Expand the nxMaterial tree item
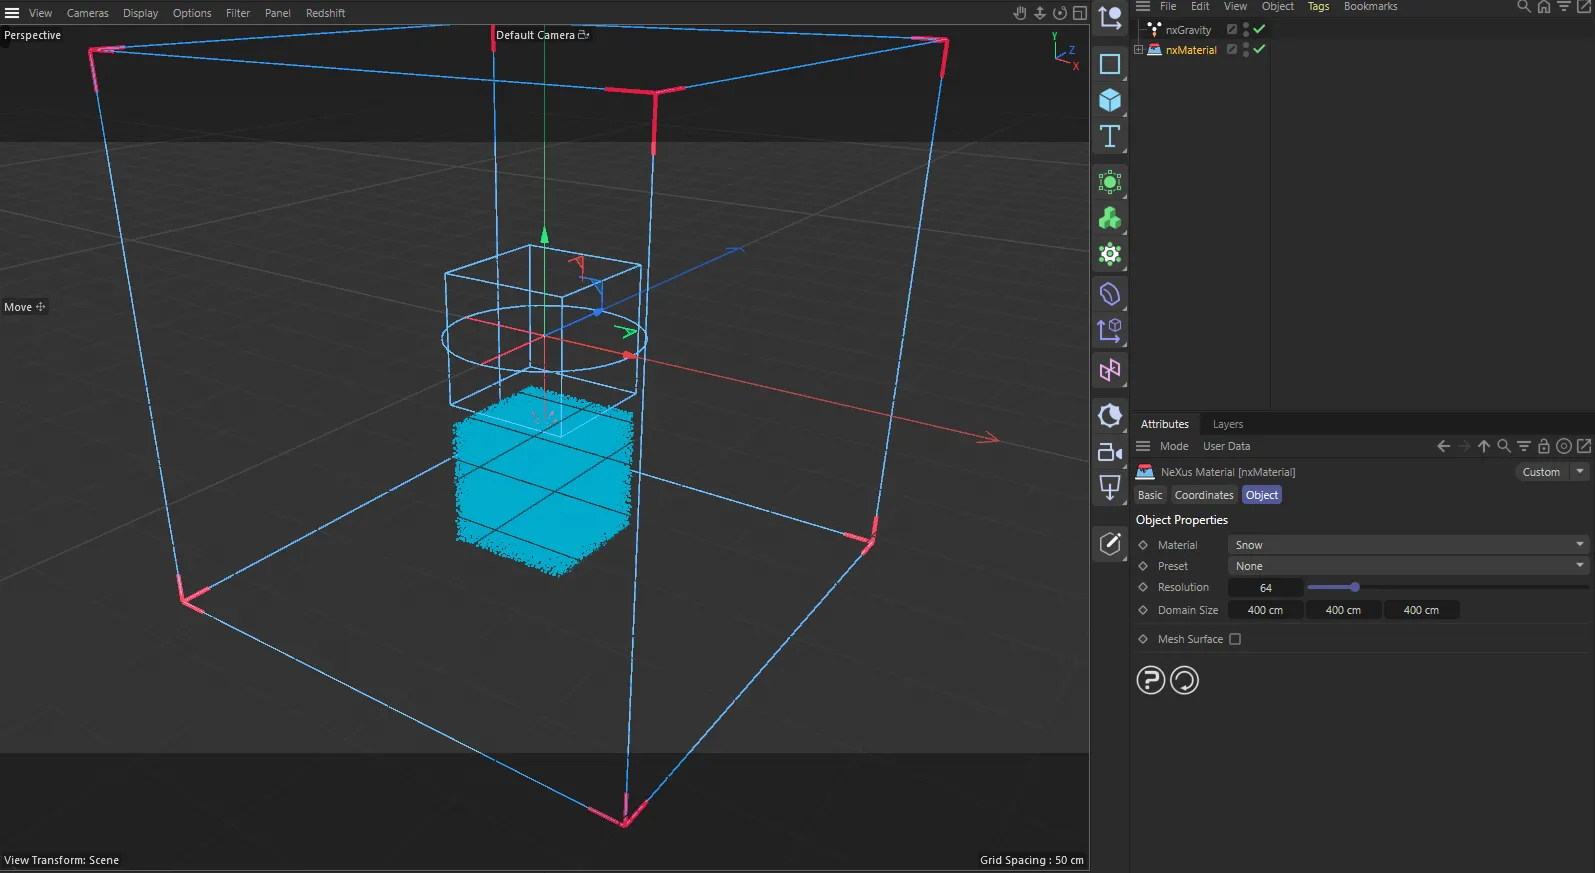 click(x=1138, y=49)
